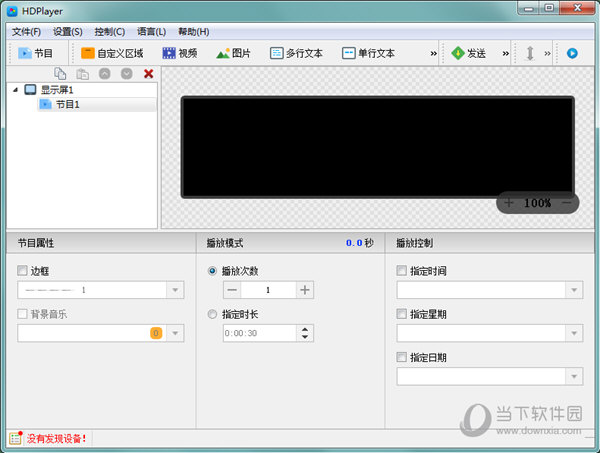Open the 指定时间 dropdown
Screen dimensions: 600x453
point(574,290)
